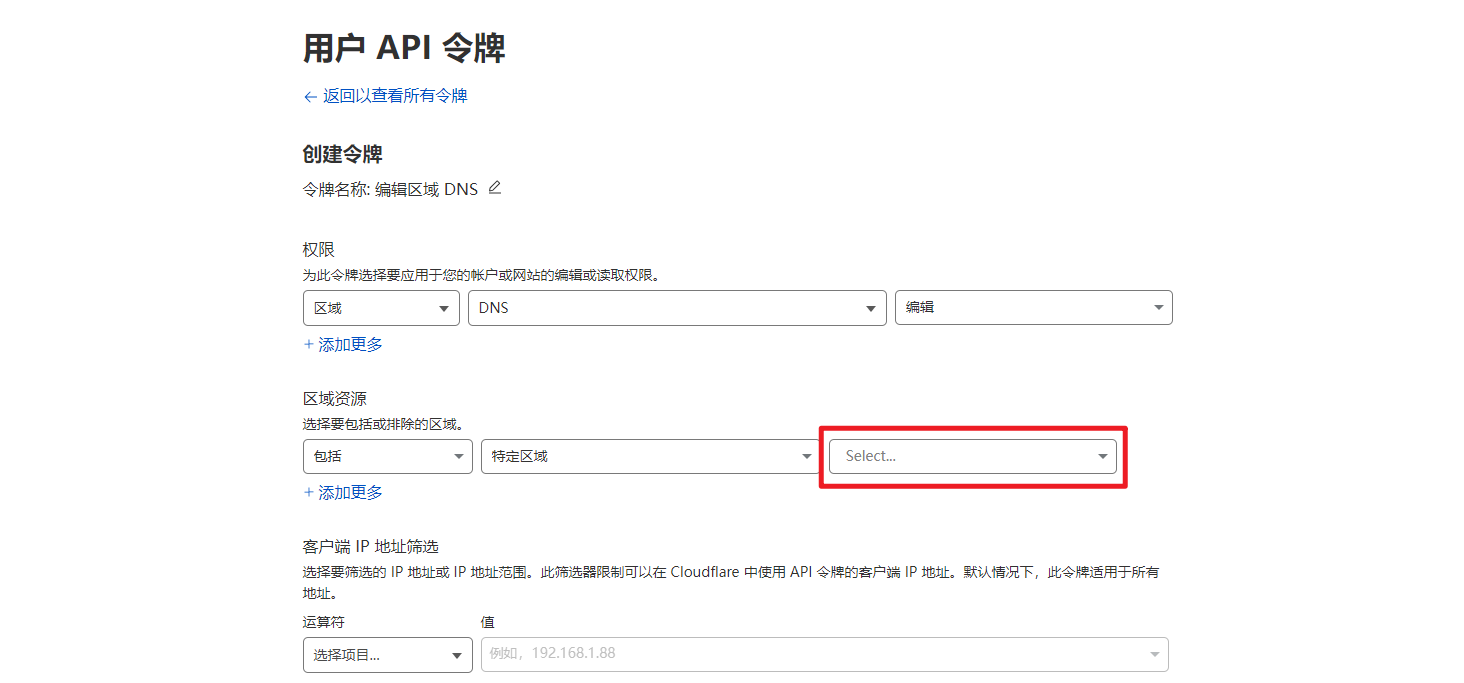Click the 运算符 field label
The image size is (1464, 683).
point(323,622)
